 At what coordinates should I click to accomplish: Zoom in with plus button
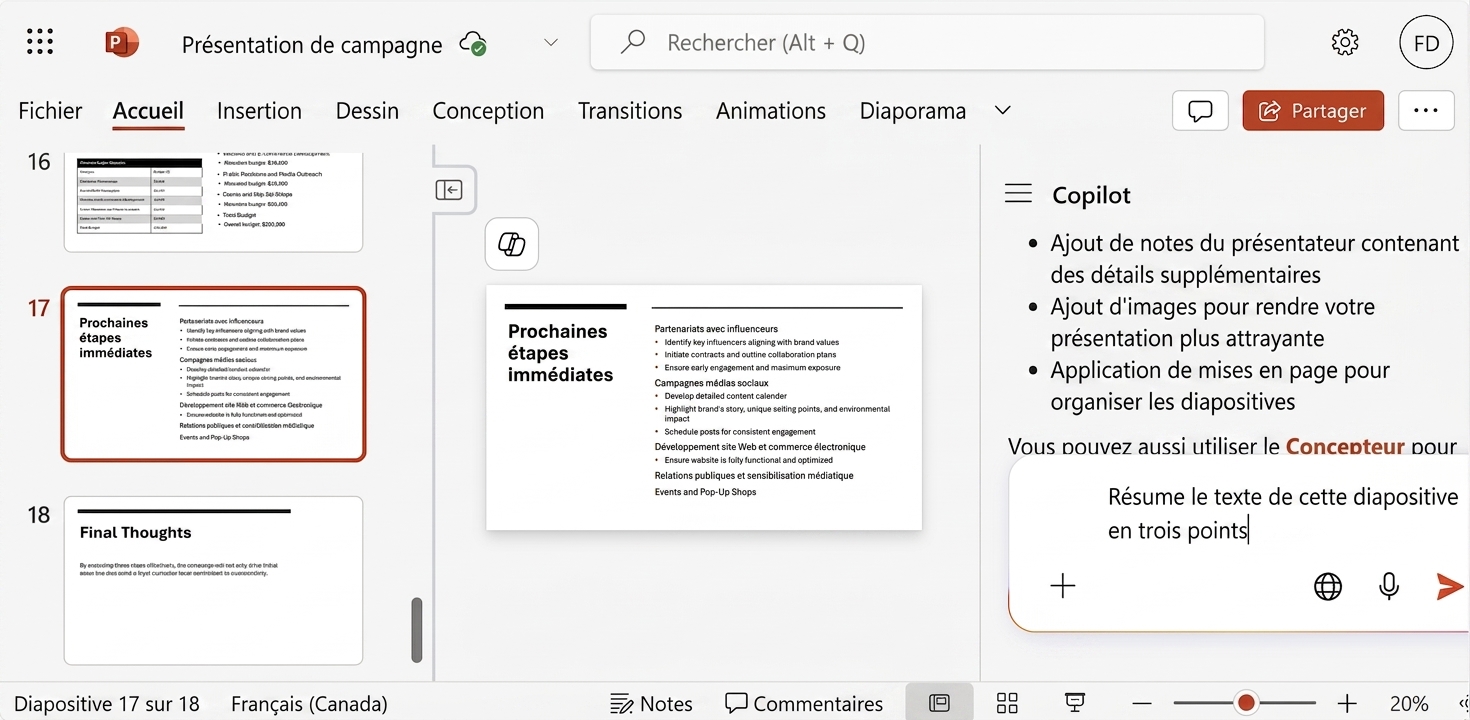tap(1348, 703)
